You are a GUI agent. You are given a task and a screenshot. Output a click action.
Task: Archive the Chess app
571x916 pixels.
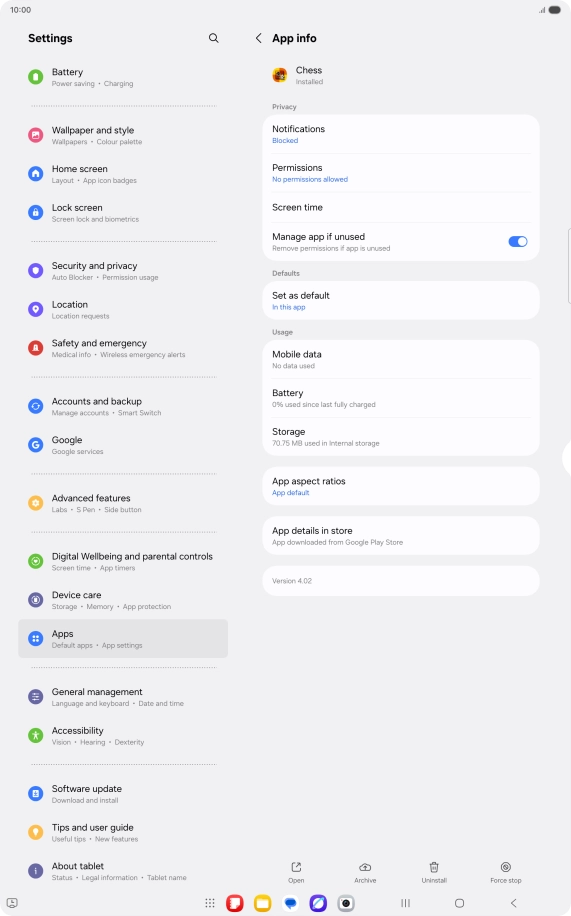[365, 872]
